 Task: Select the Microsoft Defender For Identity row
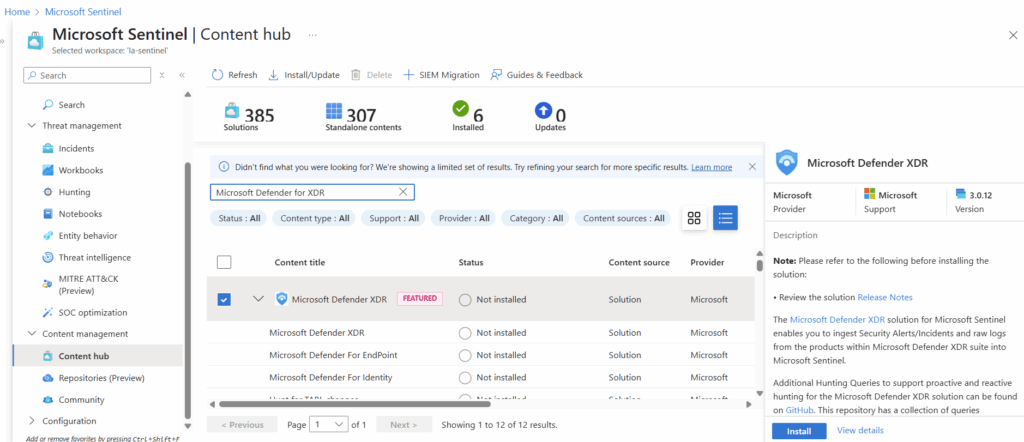pos(480,377)
